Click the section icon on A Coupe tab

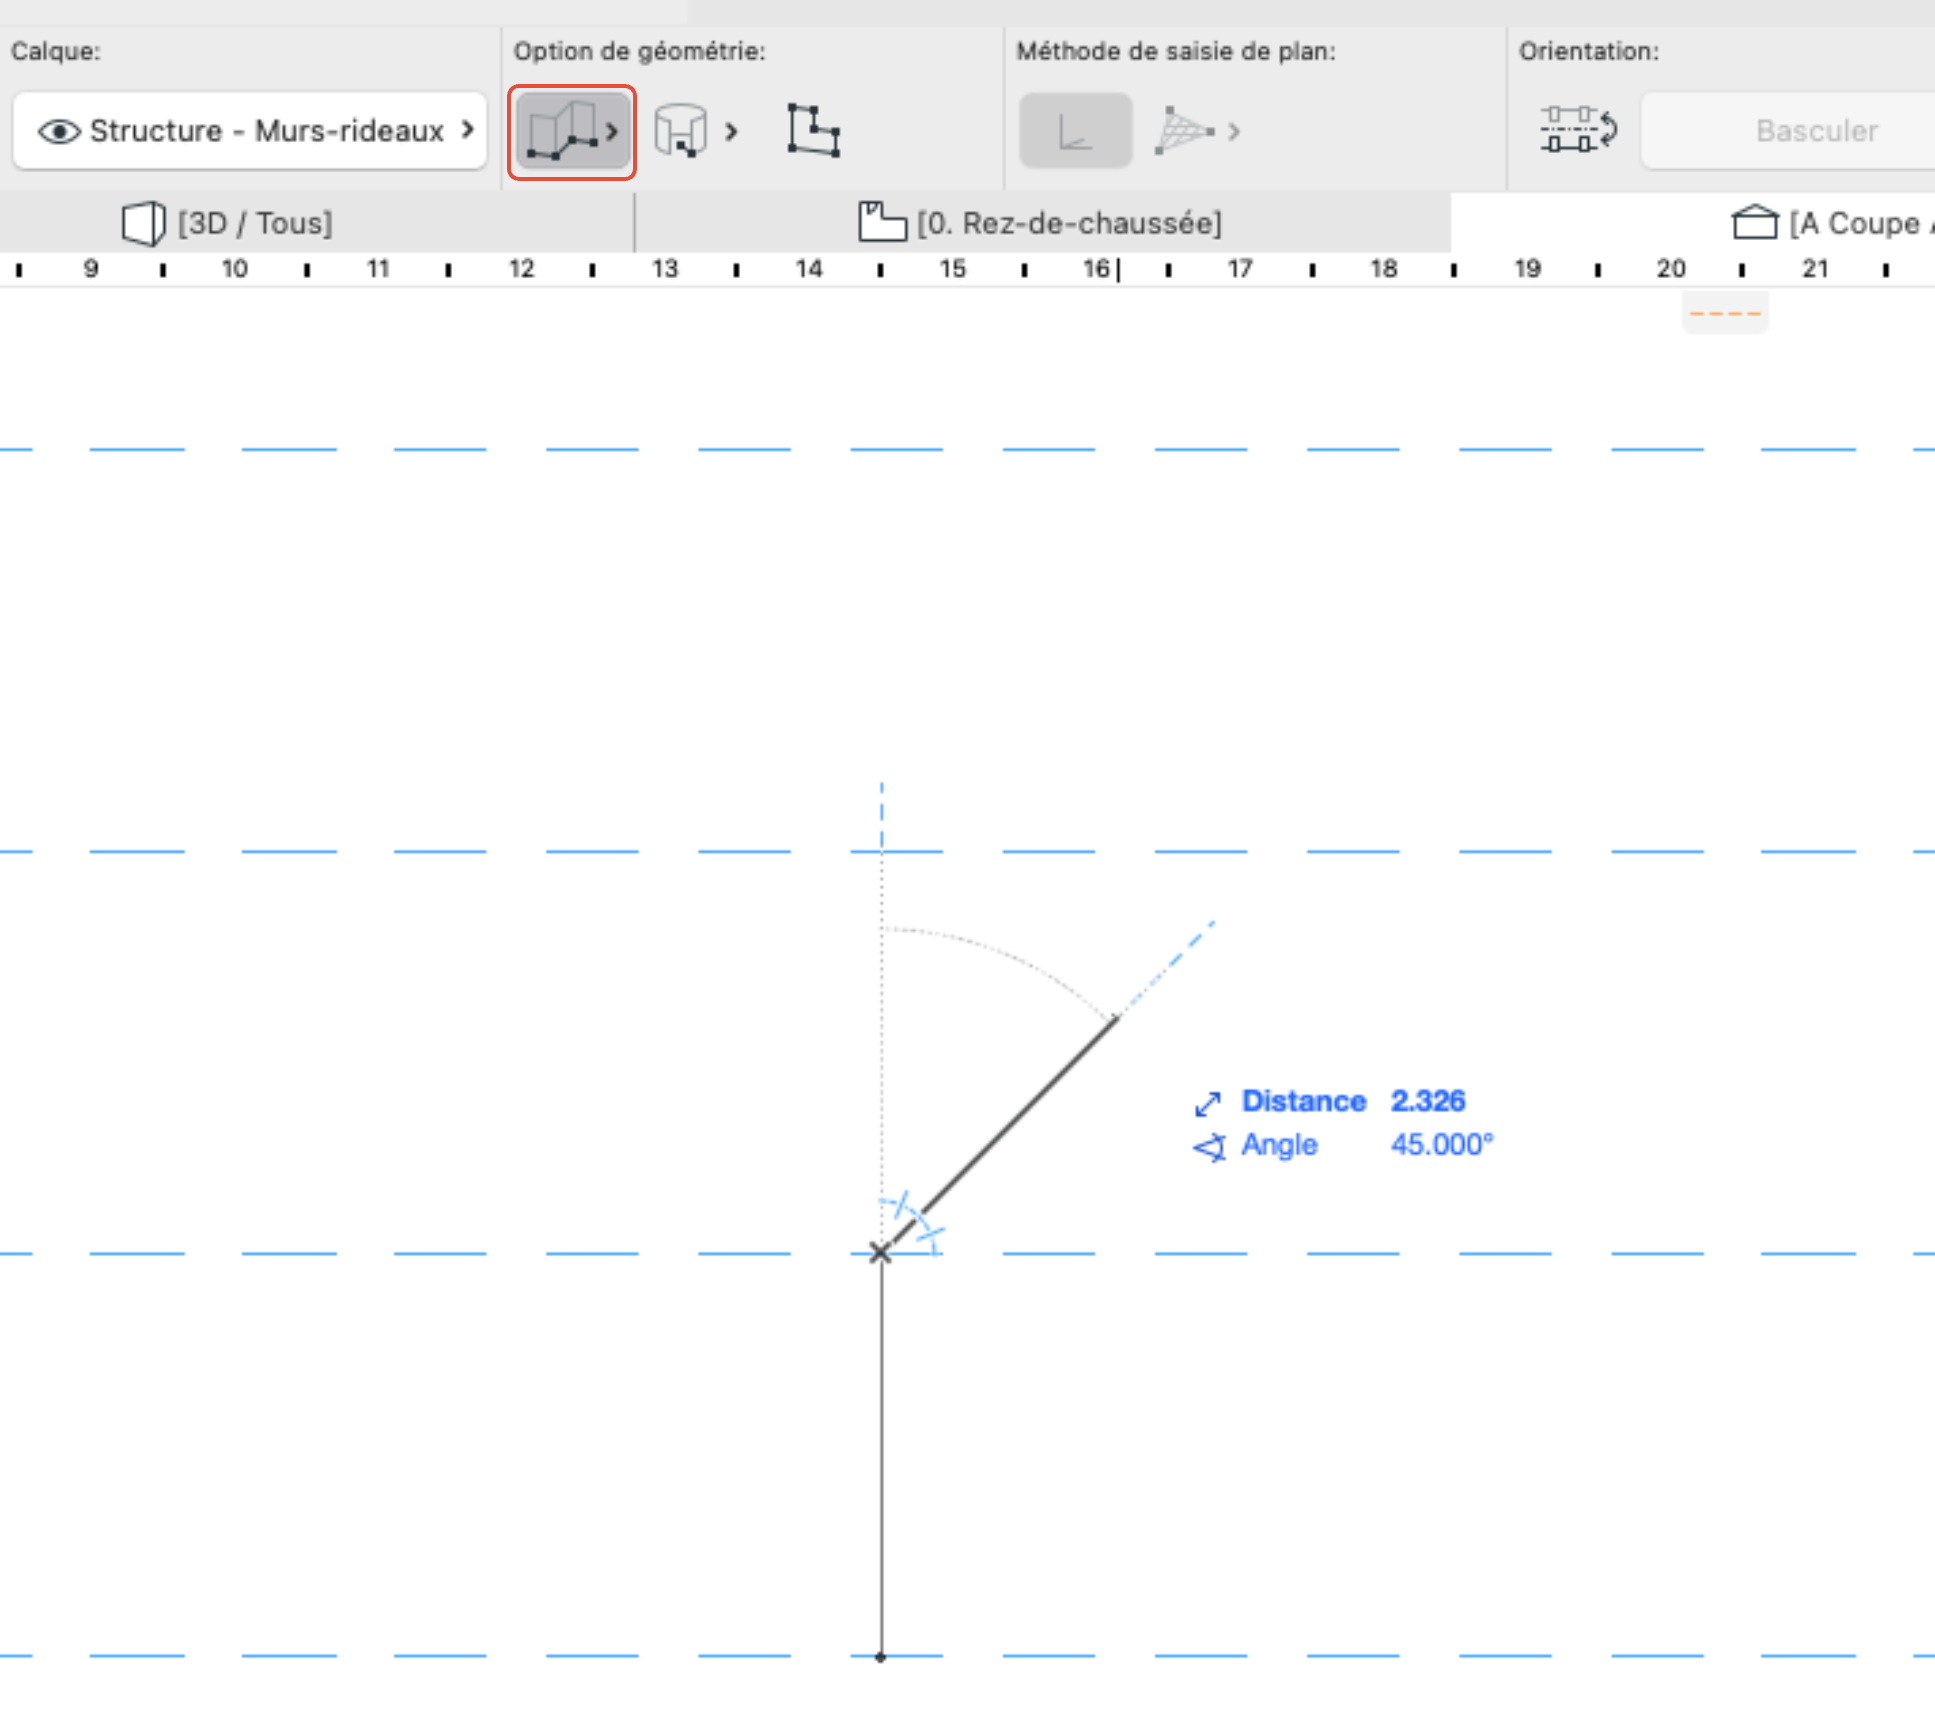1755,222
